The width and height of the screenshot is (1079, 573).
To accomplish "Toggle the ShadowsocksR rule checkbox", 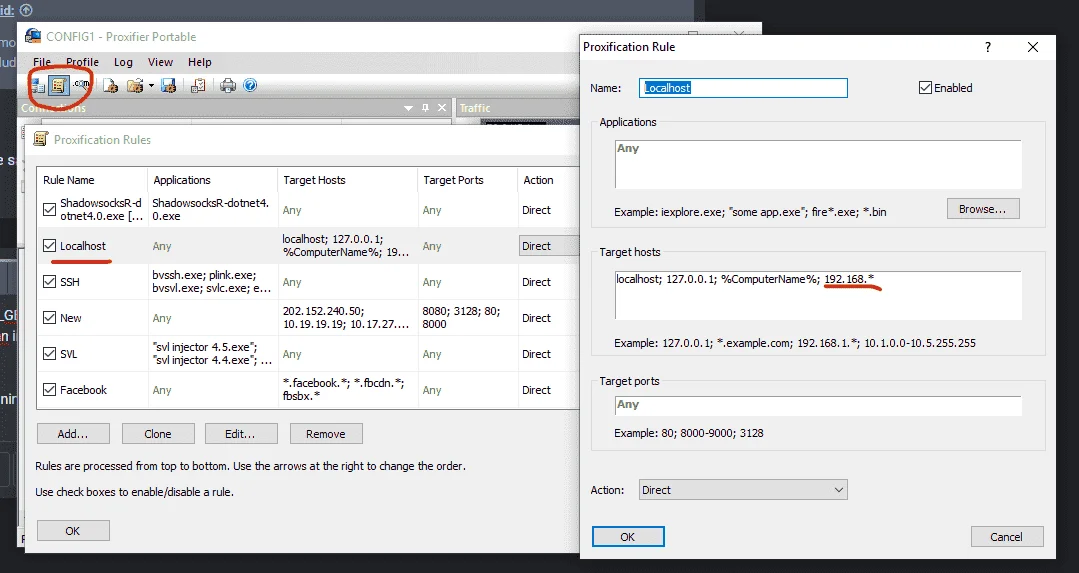I will coord(50,210).
